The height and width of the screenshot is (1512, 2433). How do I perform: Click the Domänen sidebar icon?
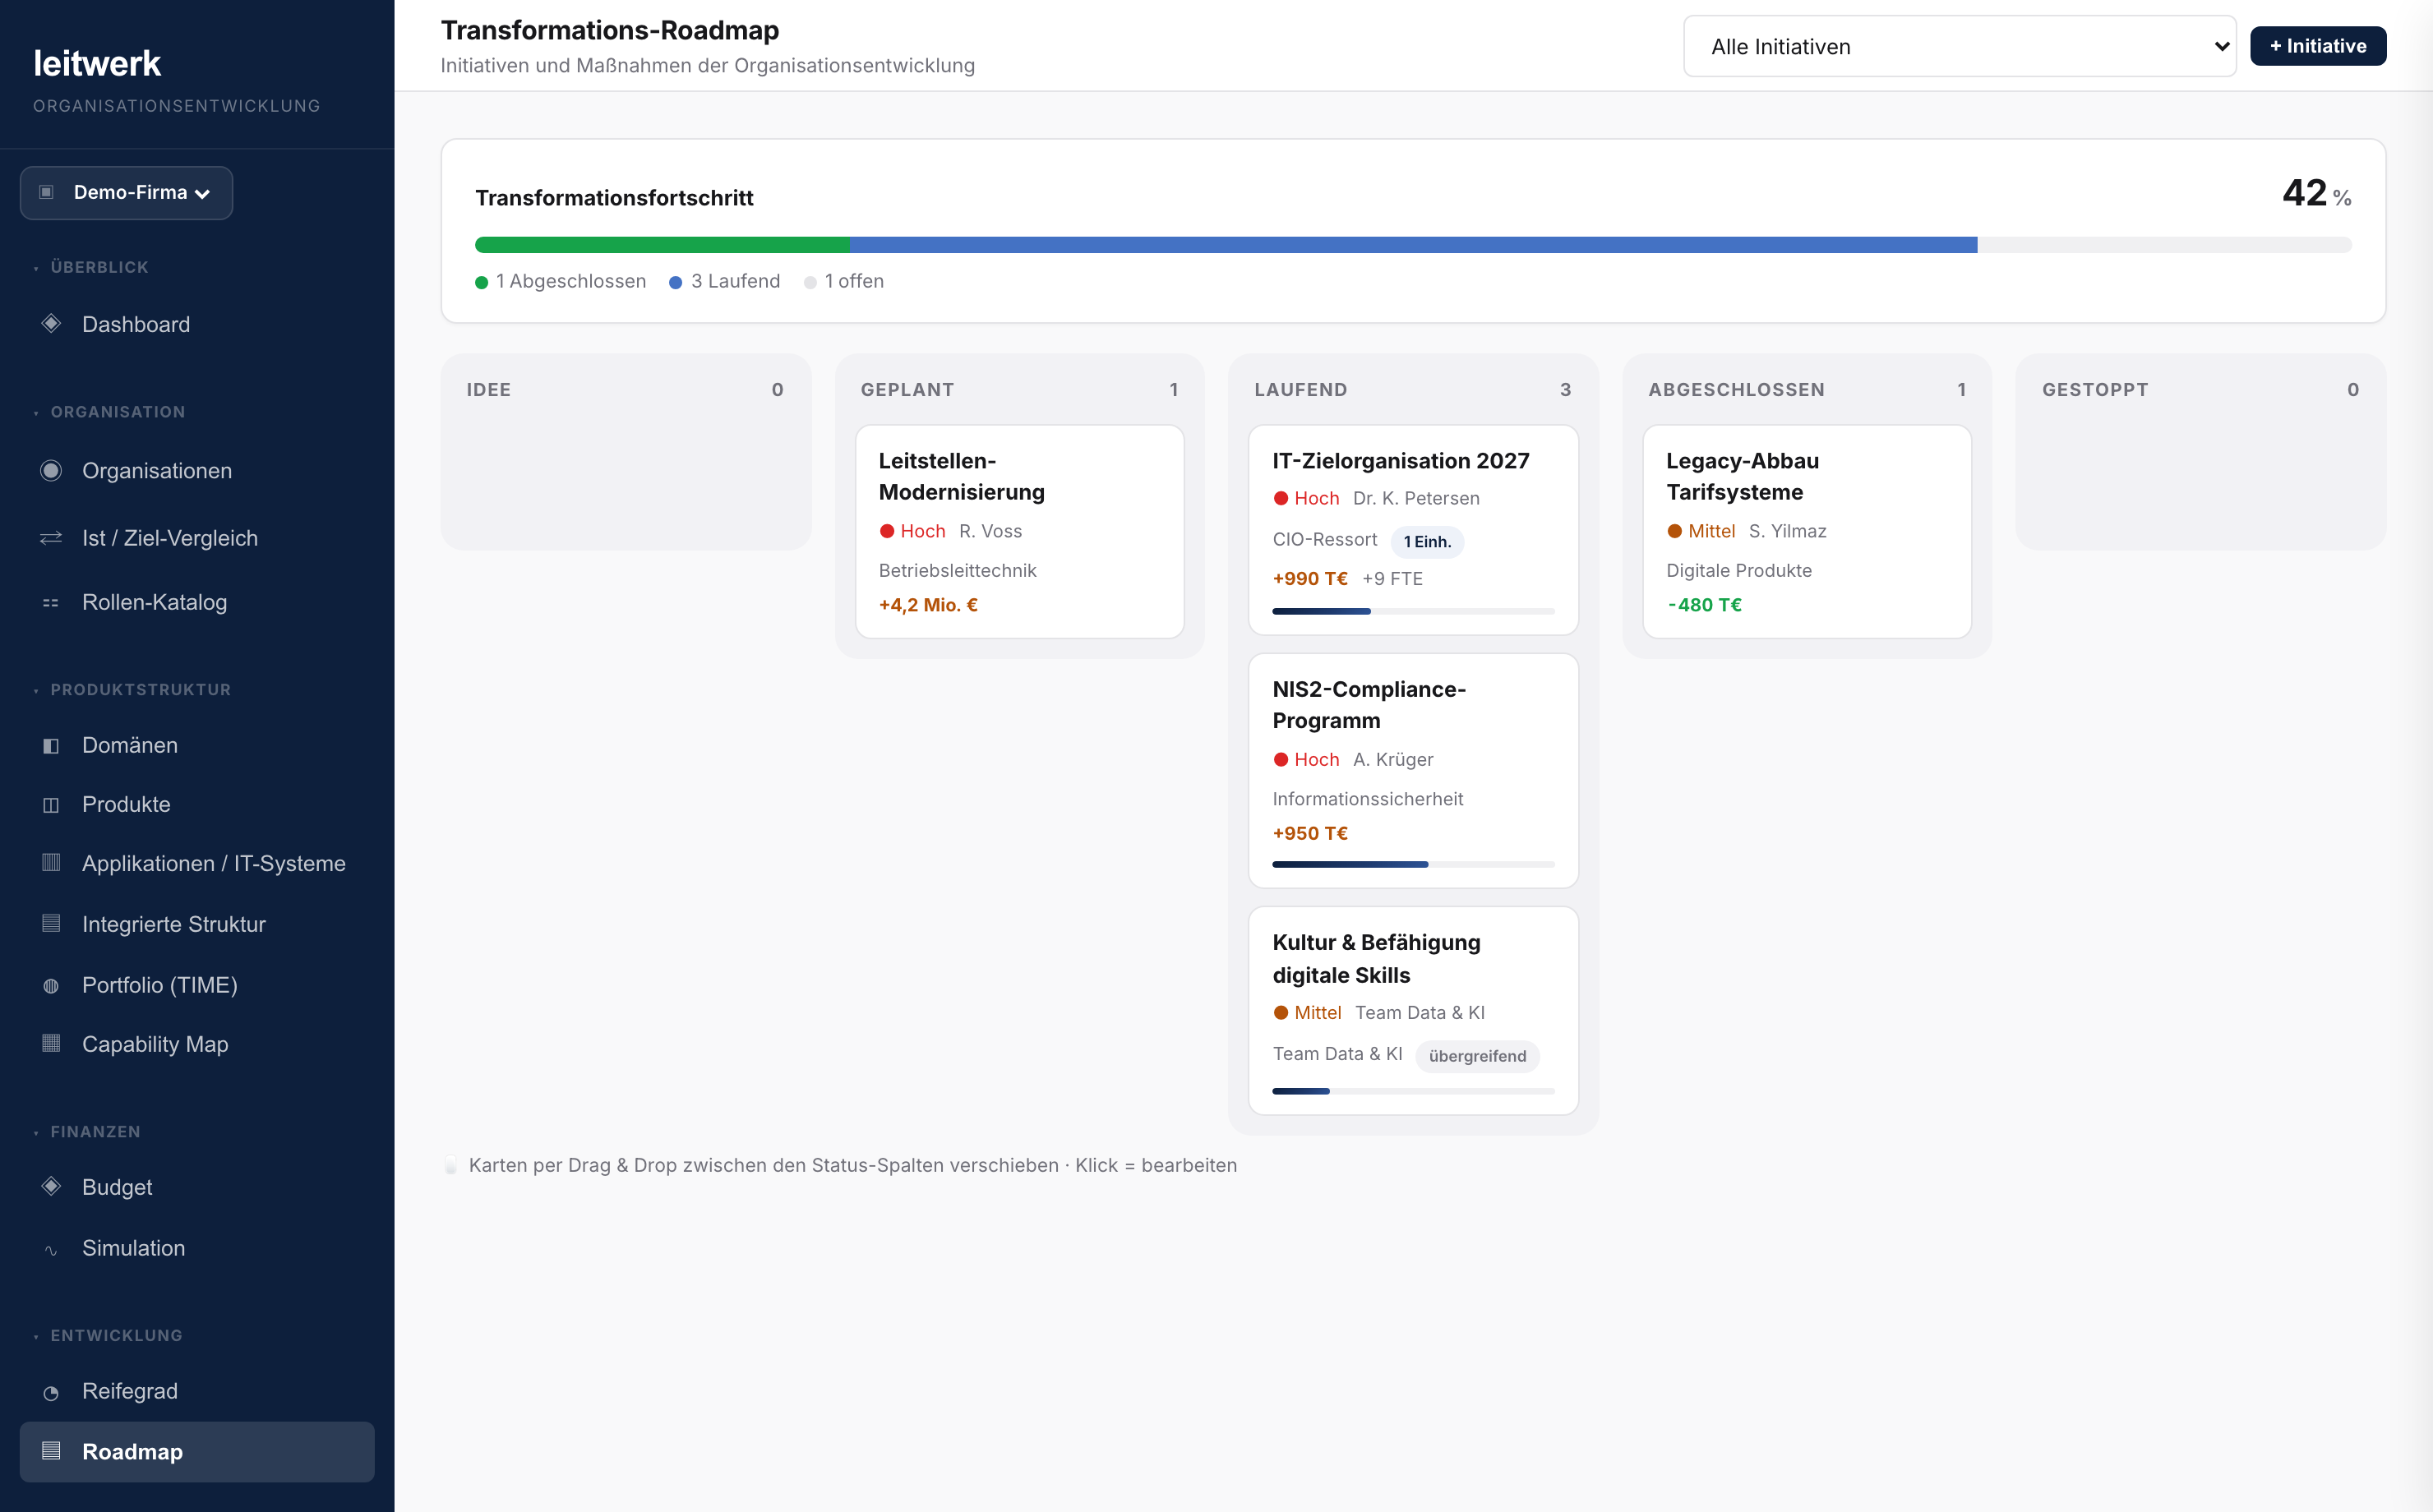[x=51, y=746]
